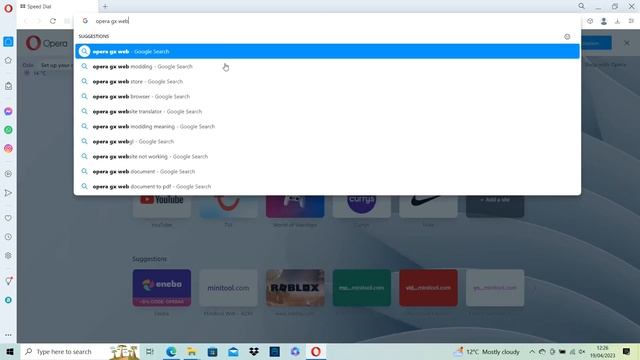Click the taskbar 'Type here to search' box

80,351
